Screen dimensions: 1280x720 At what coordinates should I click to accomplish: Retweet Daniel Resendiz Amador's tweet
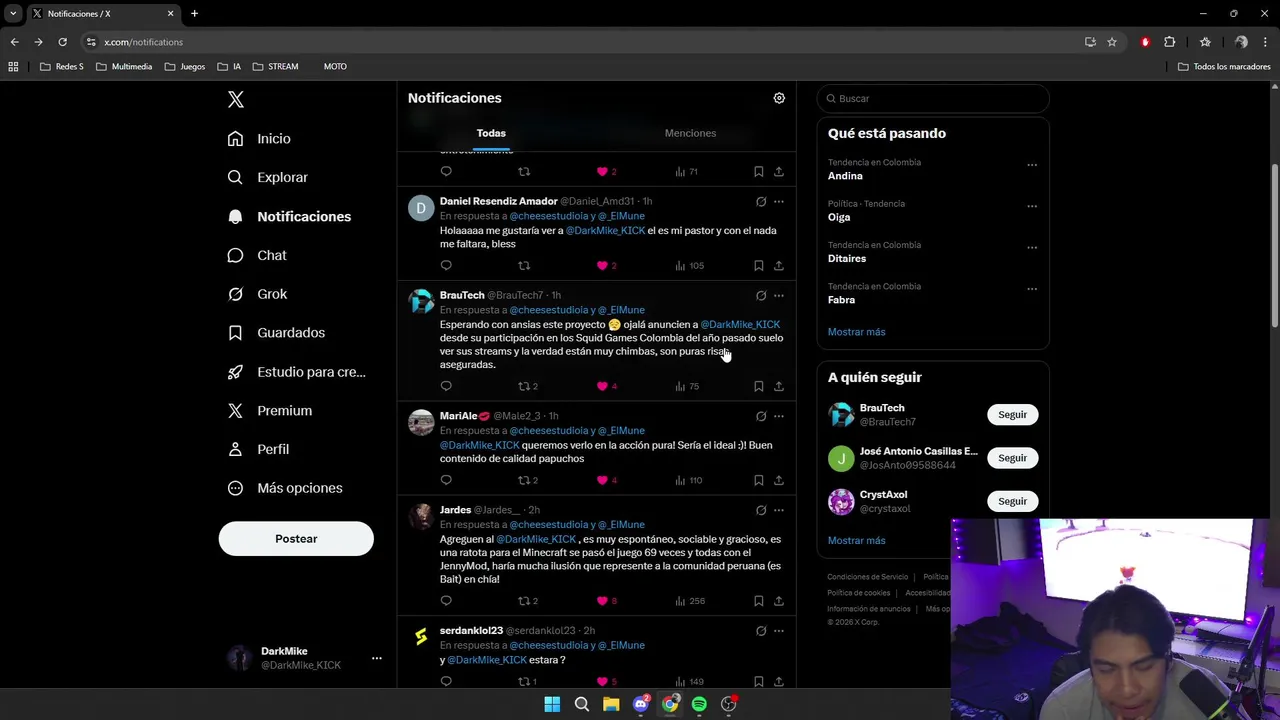click(524, 265)
